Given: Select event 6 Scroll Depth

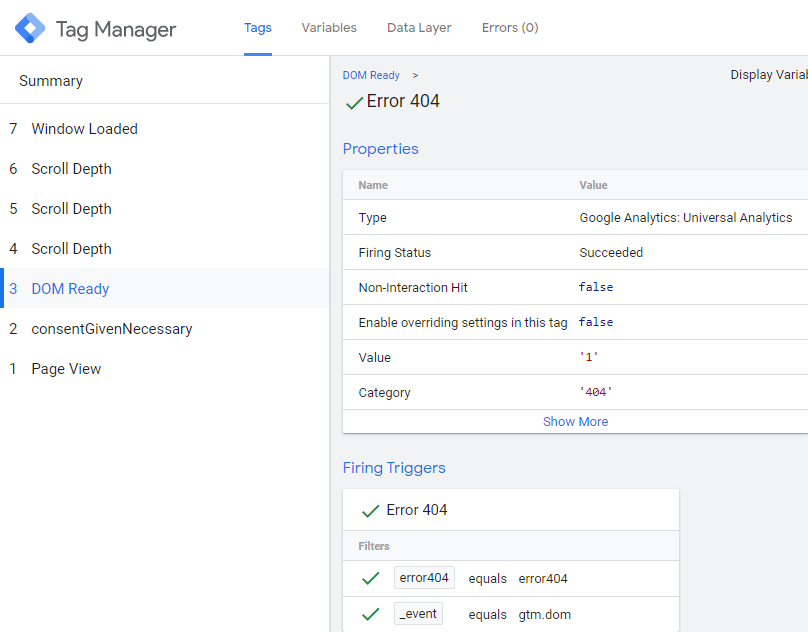Looking at the screenshot, I should click(164, 169).
